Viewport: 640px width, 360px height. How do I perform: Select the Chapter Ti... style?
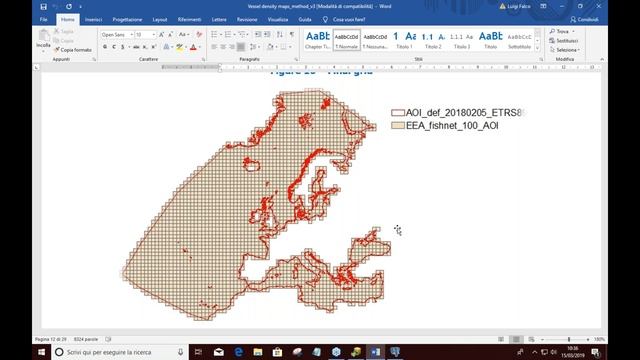pyautogui.click(x=318, y=40)
